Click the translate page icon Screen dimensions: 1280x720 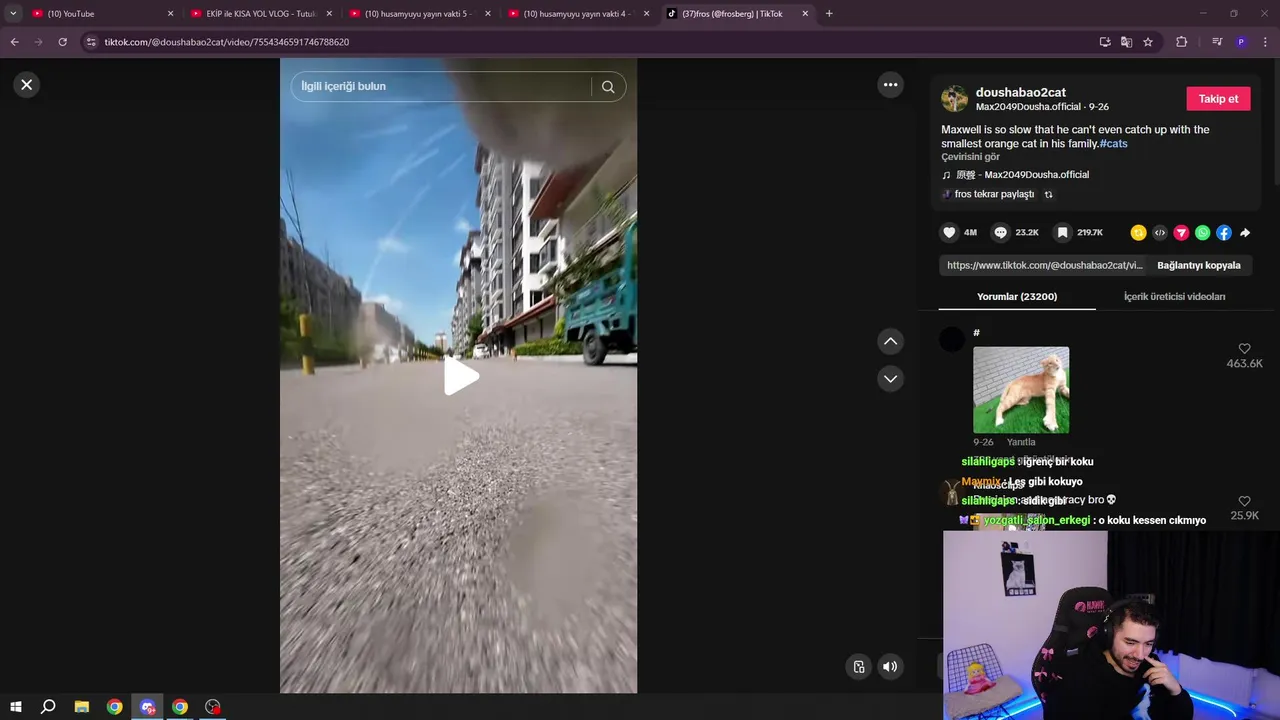coord(1127,42)
